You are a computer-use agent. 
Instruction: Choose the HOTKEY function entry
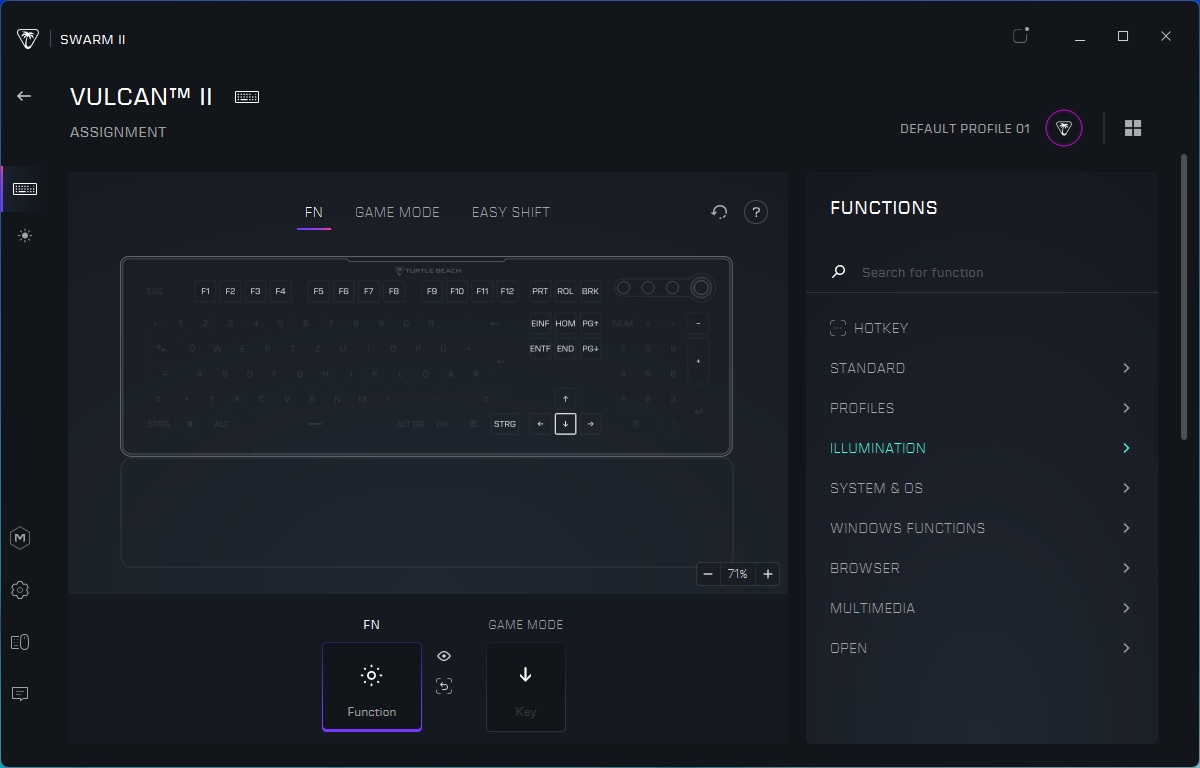868,328
